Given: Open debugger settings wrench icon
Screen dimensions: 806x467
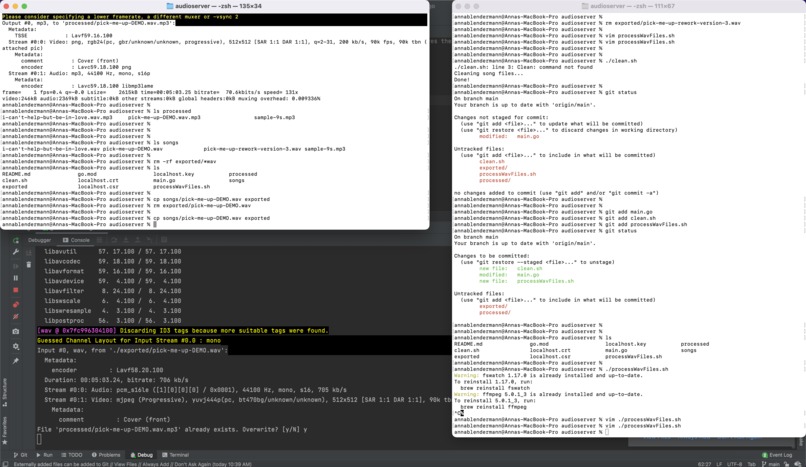Looking at the screenshot, I should [x=15, y=252].
